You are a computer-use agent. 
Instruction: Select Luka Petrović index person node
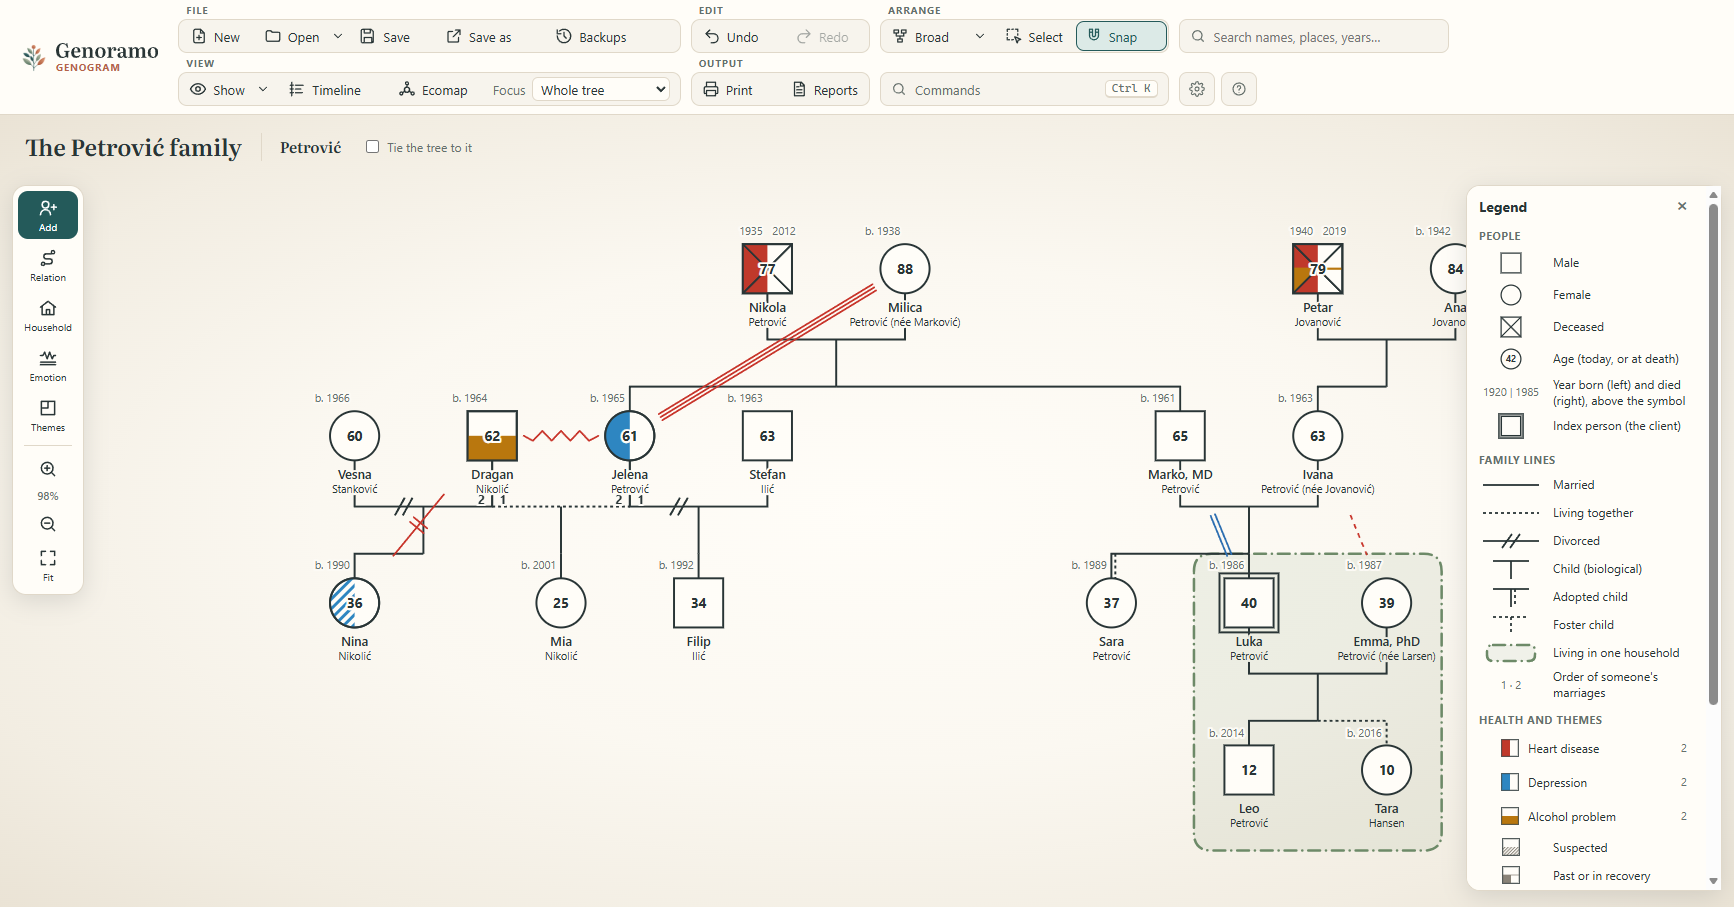tap(1249, 603)
